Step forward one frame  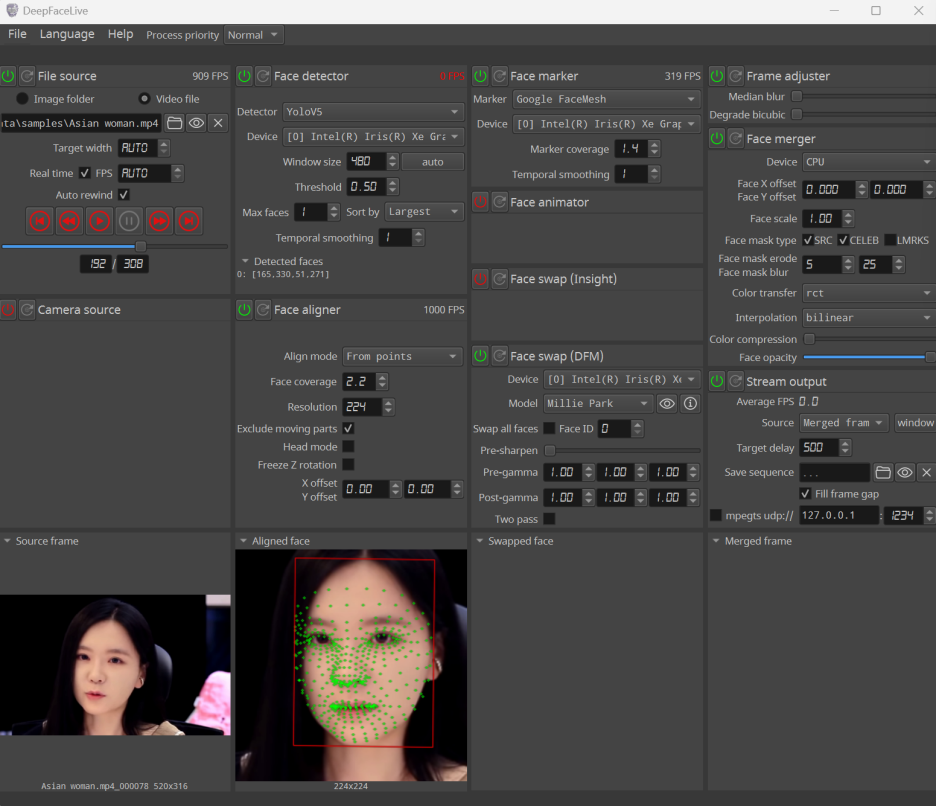(x=159, y=221)
